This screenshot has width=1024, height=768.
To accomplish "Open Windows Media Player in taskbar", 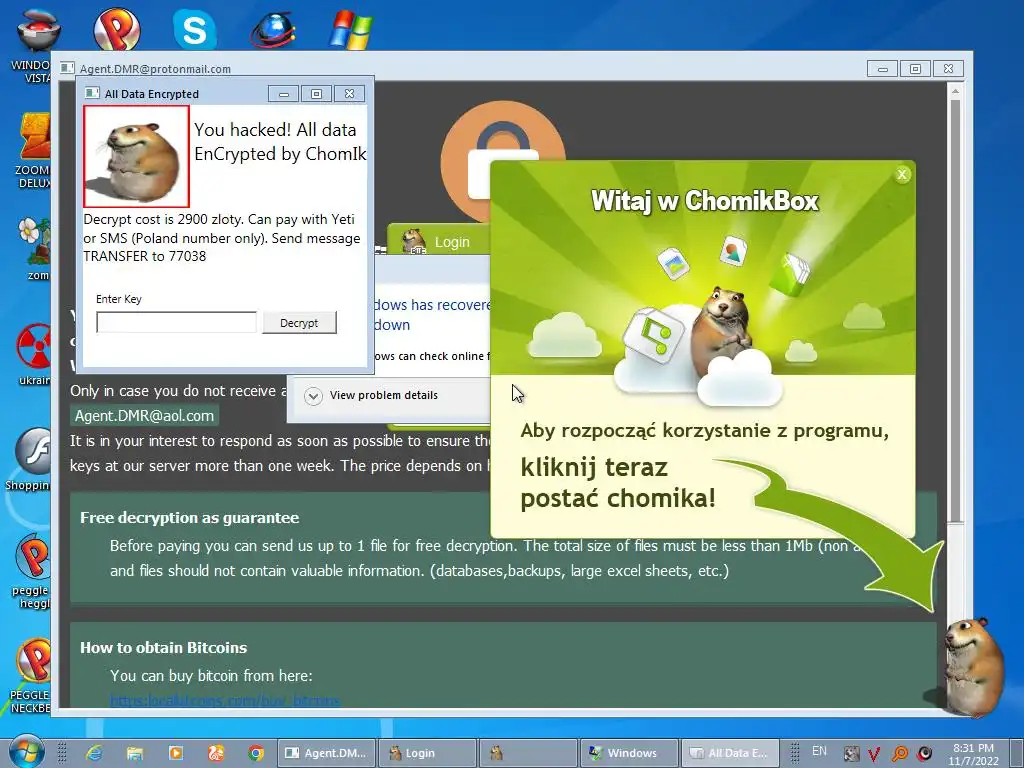I will [x=176, y=753].
